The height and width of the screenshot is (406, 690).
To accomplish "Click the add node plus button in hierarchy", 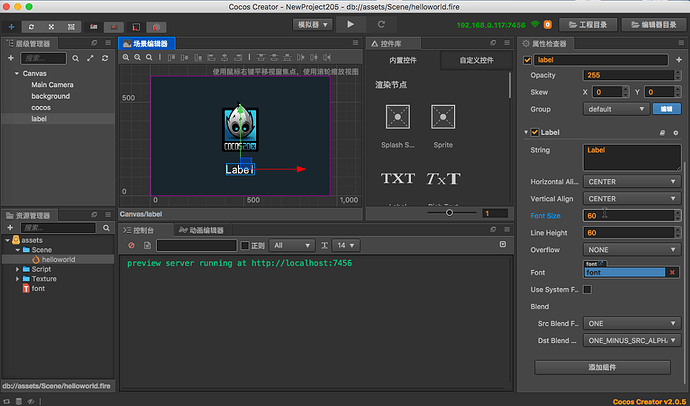I will point(10,58).
